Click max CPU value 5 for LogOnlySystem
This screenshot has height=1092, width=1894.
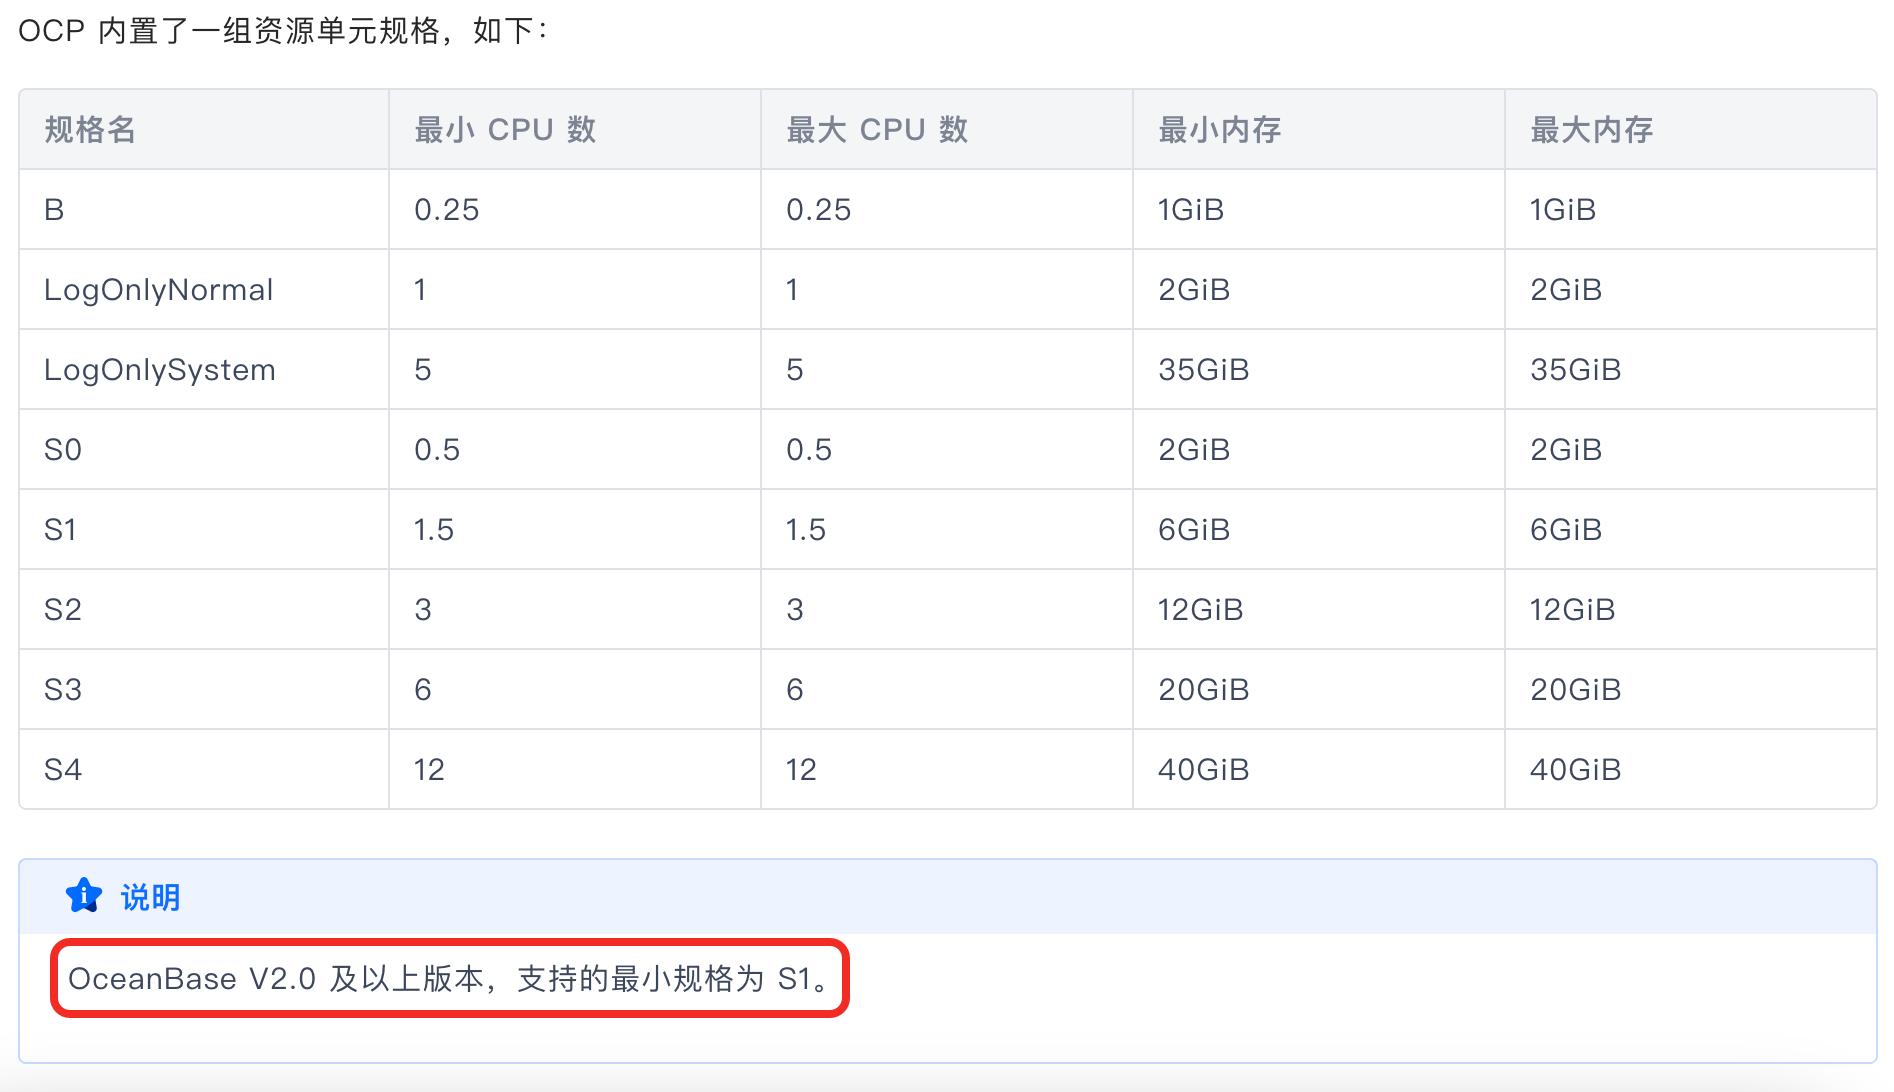[x=795, y=370]
